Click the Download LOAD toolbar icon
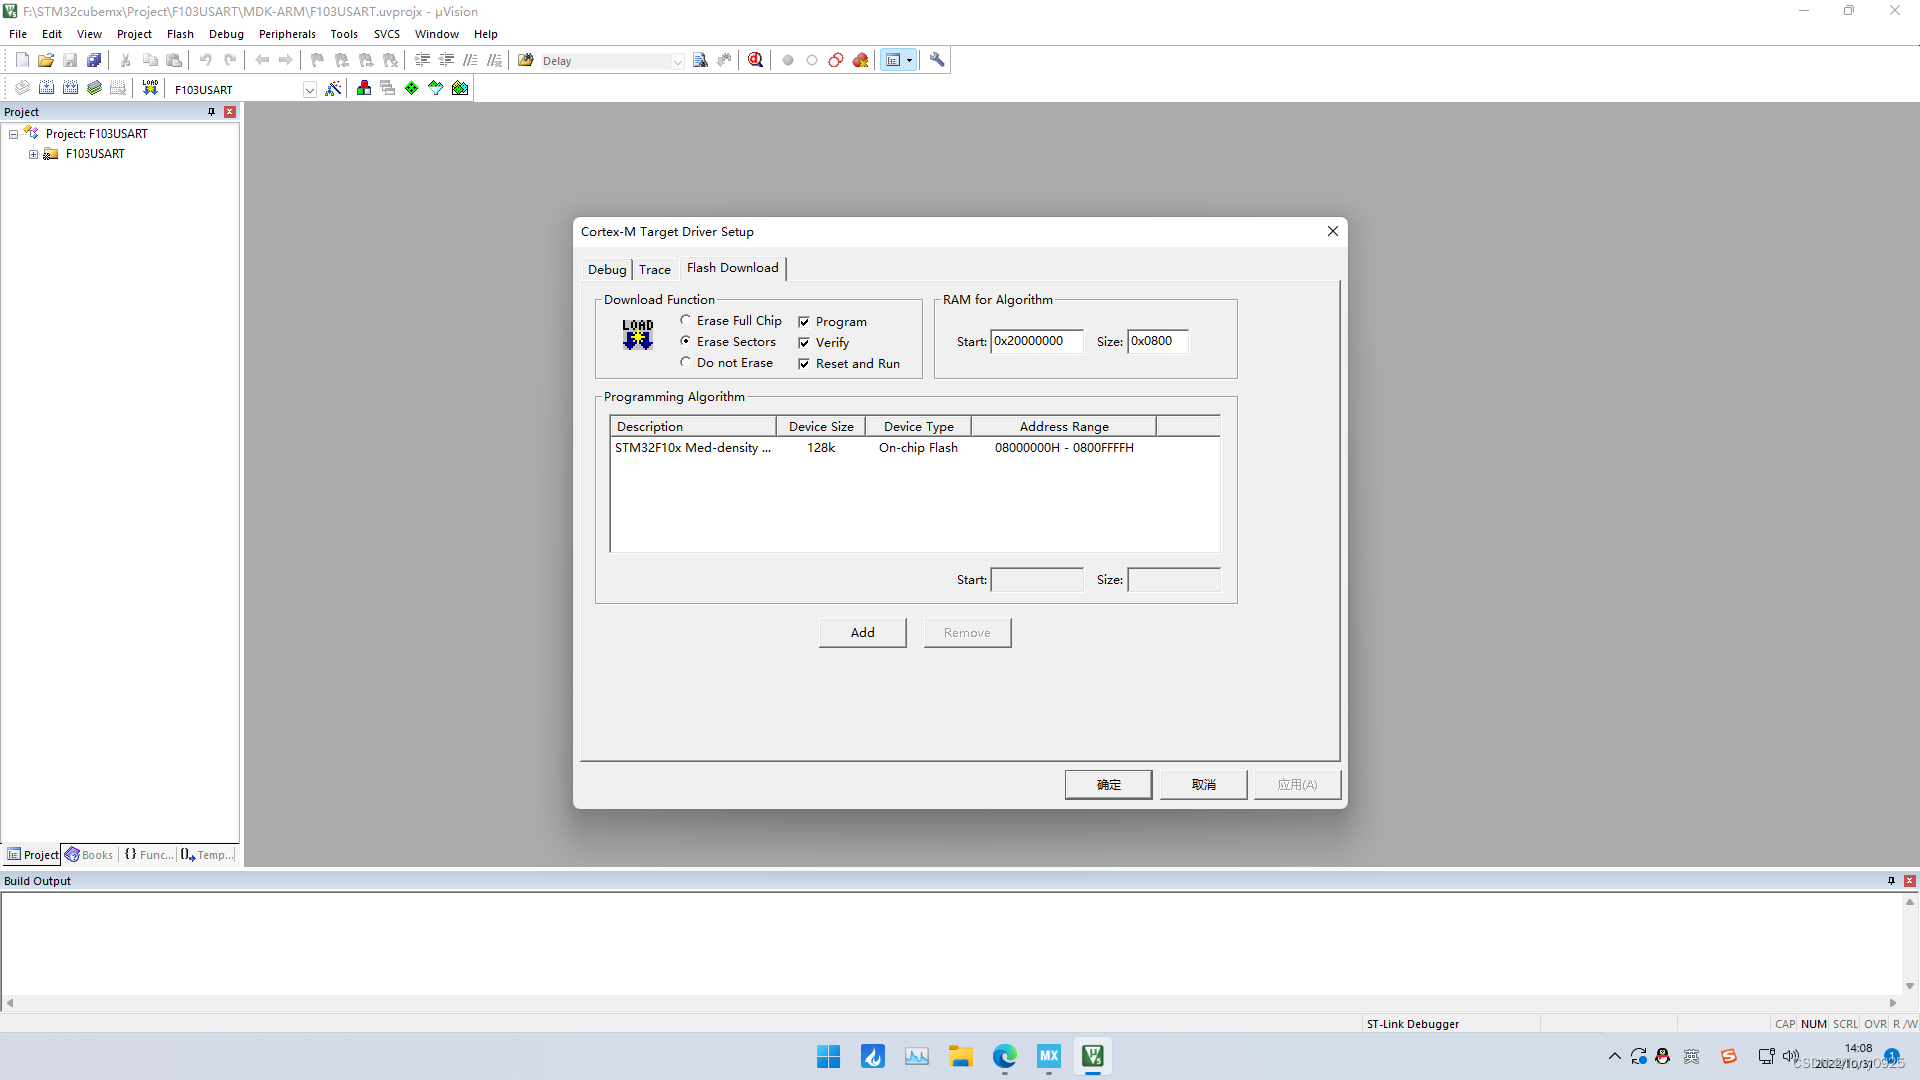This screenshot has height=1080, width=1920. point(150,88)
